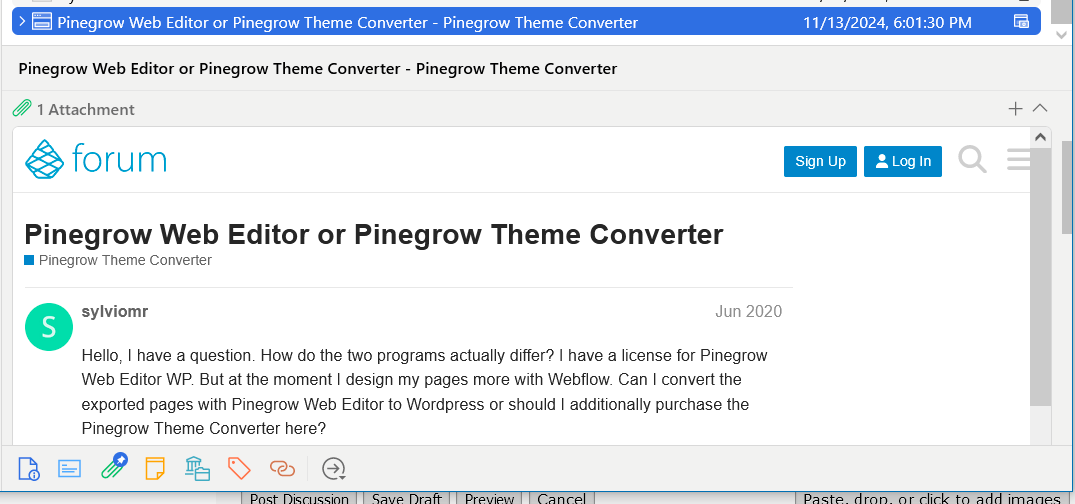Open the Notes section icon
Image resolution: width=1075 pixels, height=504 pixels.
coord(156,468)
